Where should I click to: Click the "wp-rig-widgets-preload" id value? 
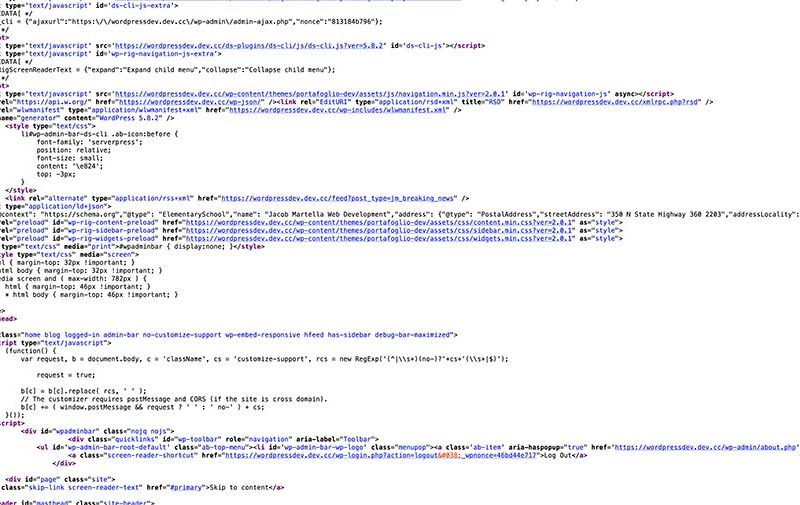[111, 238]
